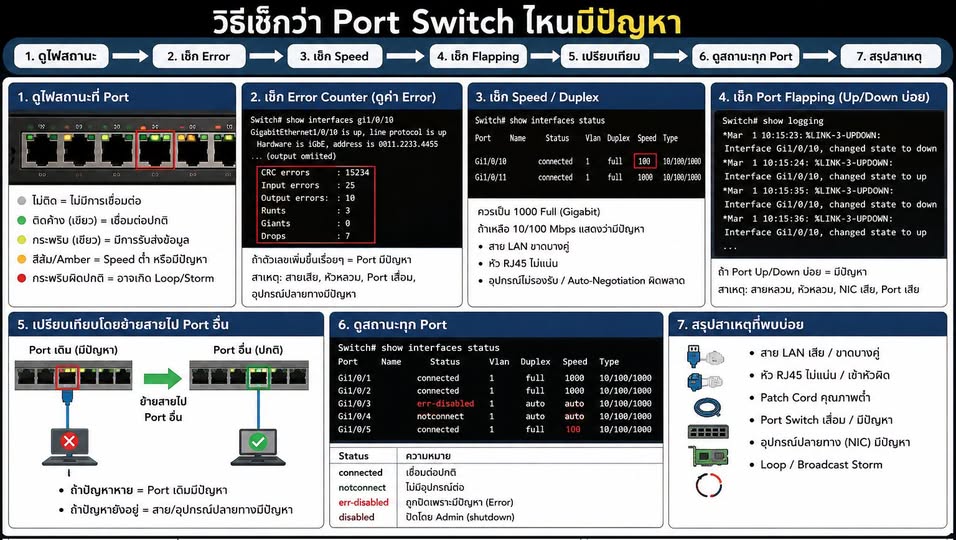
Task: Click step pill 2. เช็ก Error
Action: 199,56
